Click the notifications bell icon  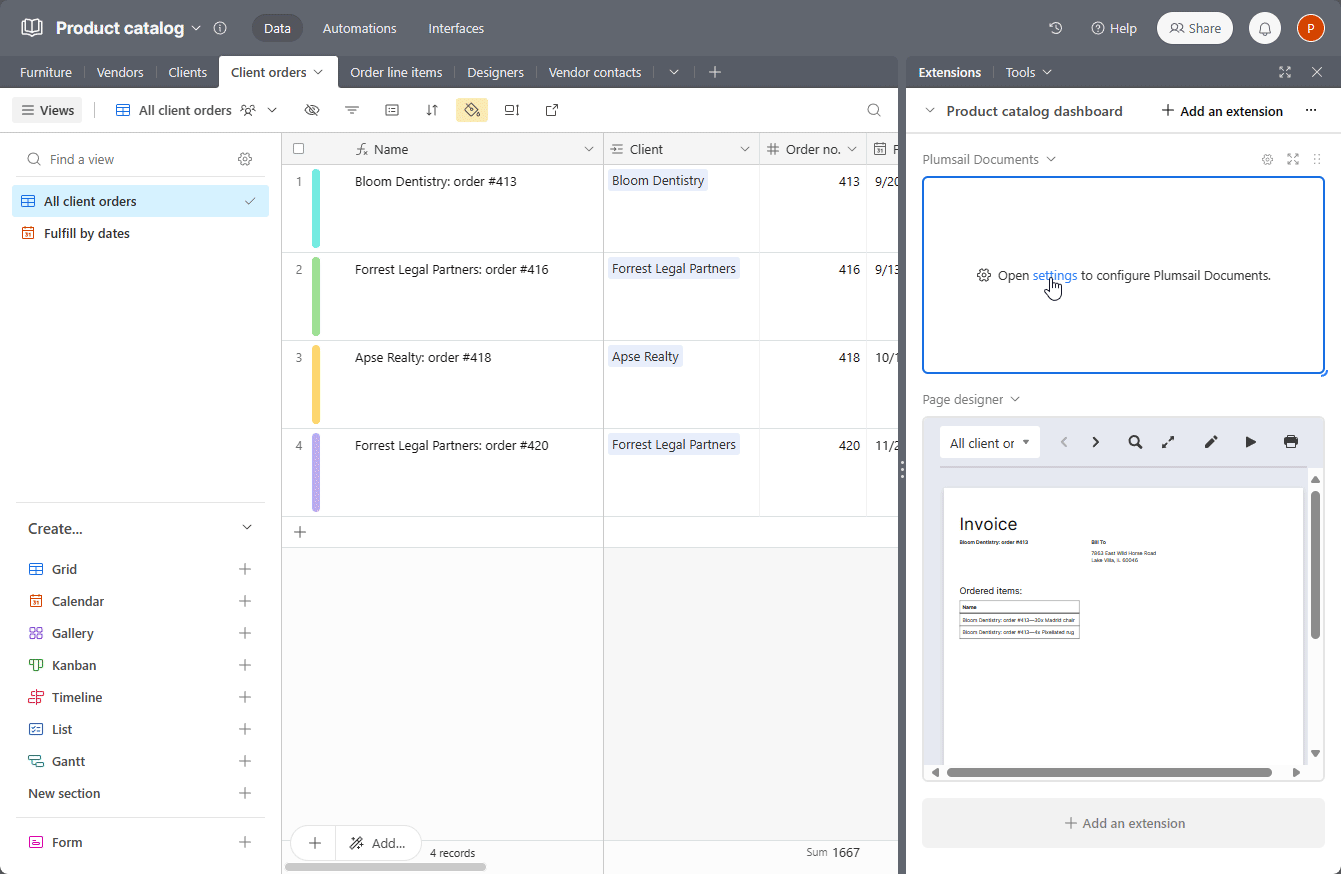coord(1265,28)
